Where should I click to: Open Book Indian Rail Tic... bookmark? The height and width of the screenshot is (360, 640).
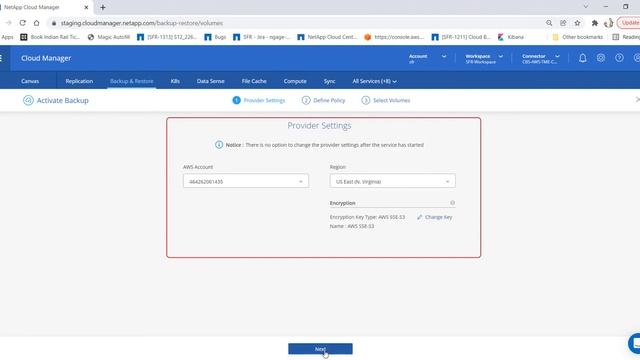(x=50, y=37)
